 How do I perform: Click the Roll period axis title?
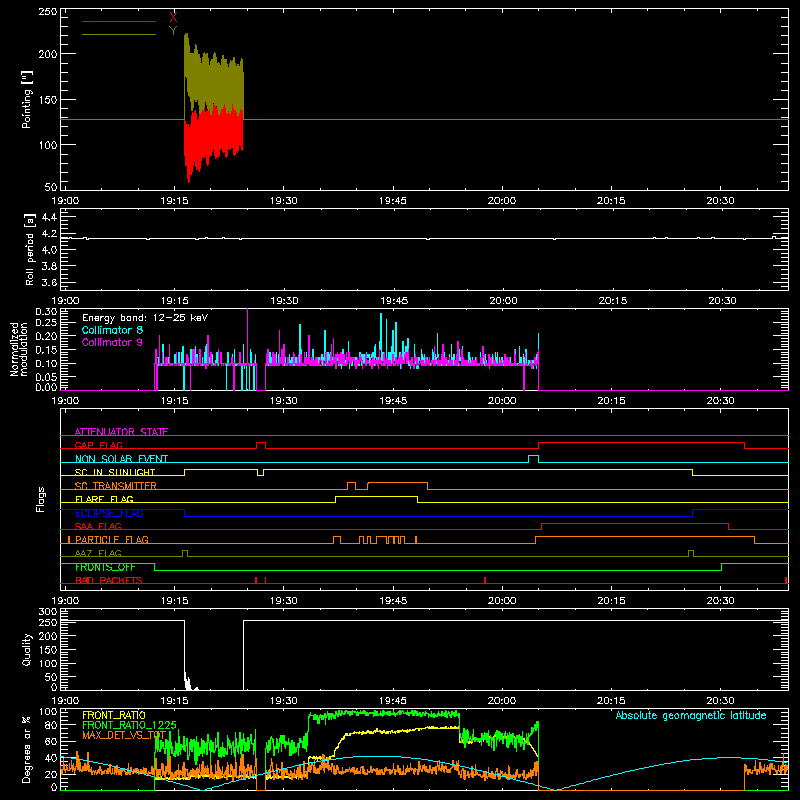tap(29, 249)
